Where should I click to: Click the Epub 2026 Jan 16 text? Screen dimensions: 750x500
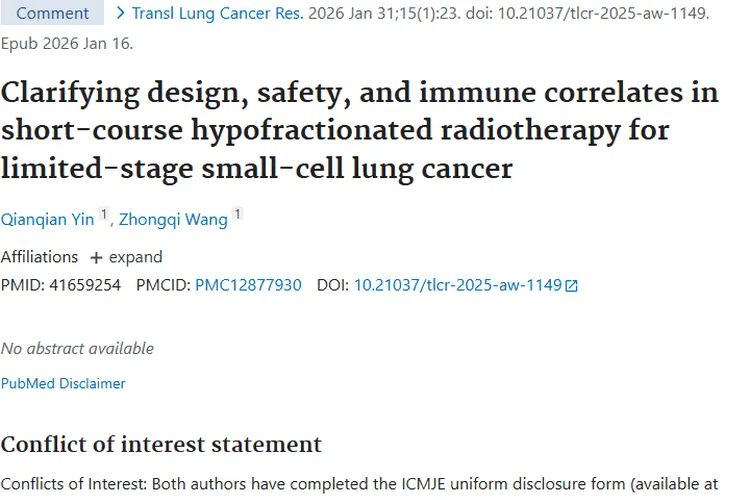click(x=66, y=44)
